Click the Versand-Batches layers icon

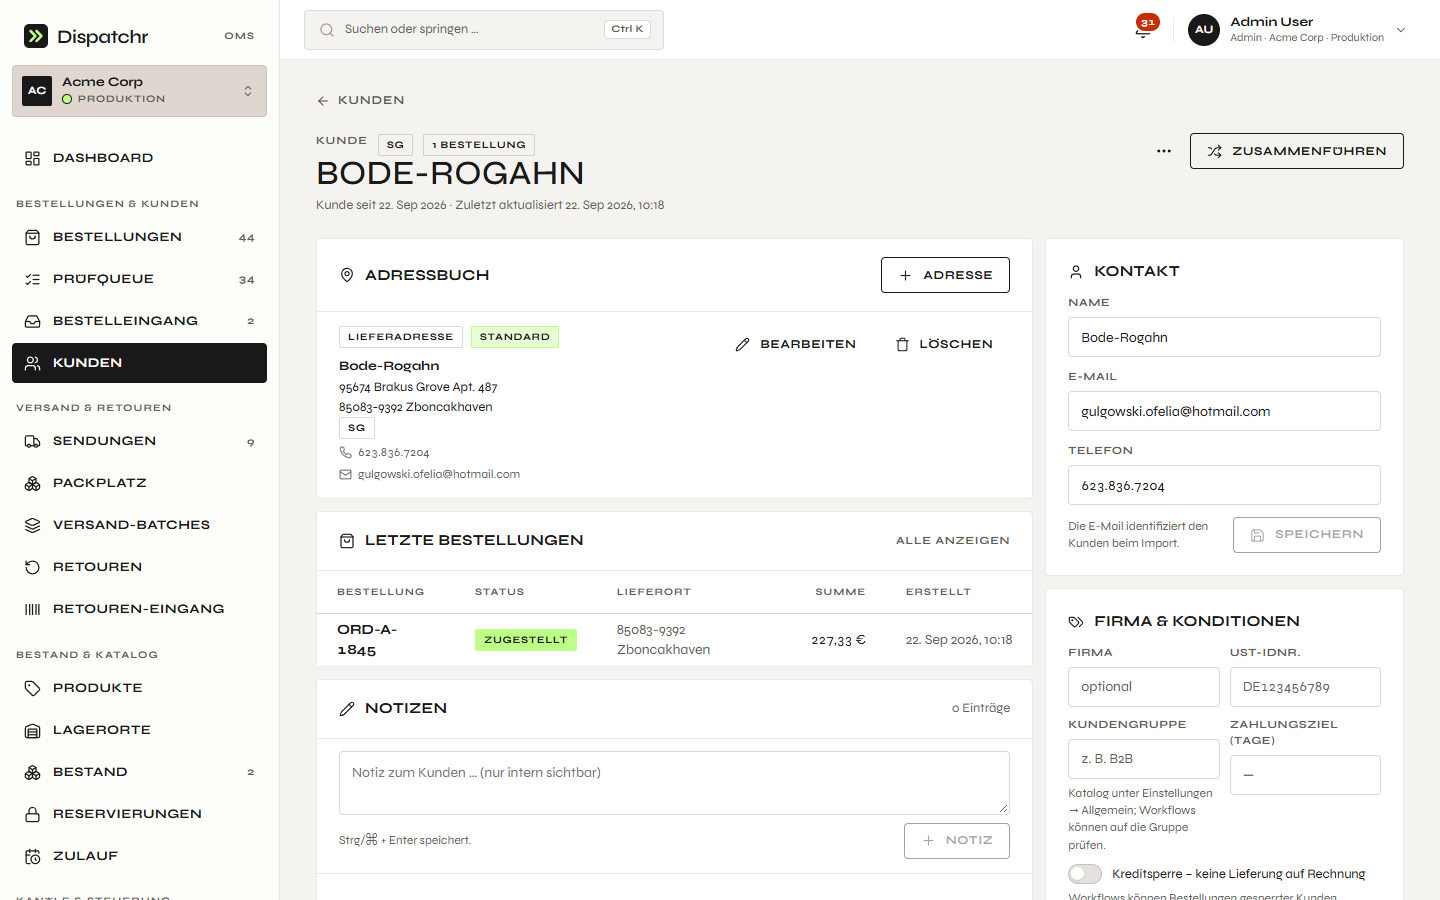click(33, 525)
